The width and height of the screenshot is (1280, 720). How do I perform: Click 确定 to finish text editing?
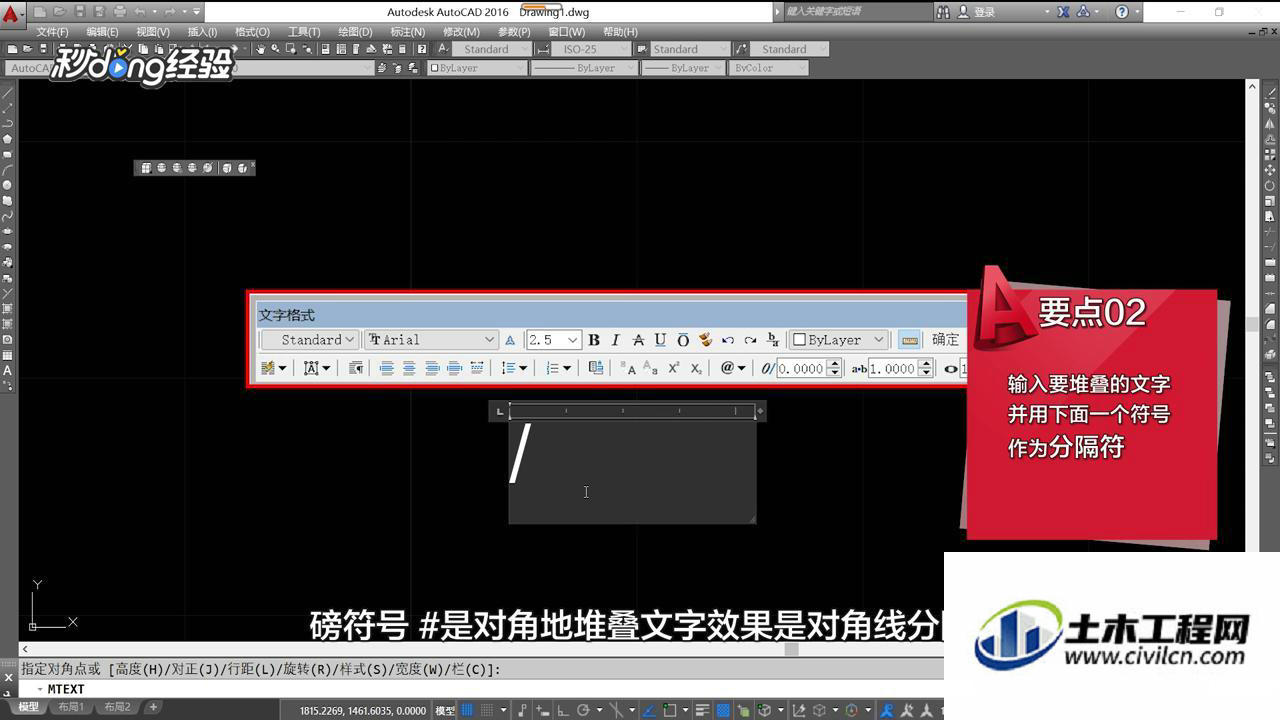[x=945, y=340]
